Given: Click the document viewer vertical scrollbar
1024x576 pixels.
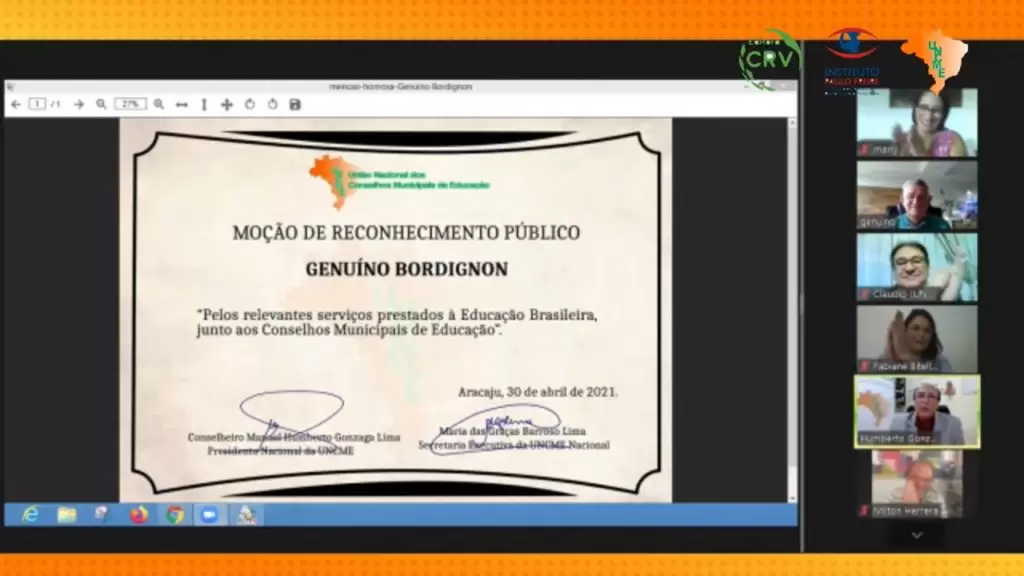Looking at the screenshot, I should pyautogui.click(x=792, y=300).
